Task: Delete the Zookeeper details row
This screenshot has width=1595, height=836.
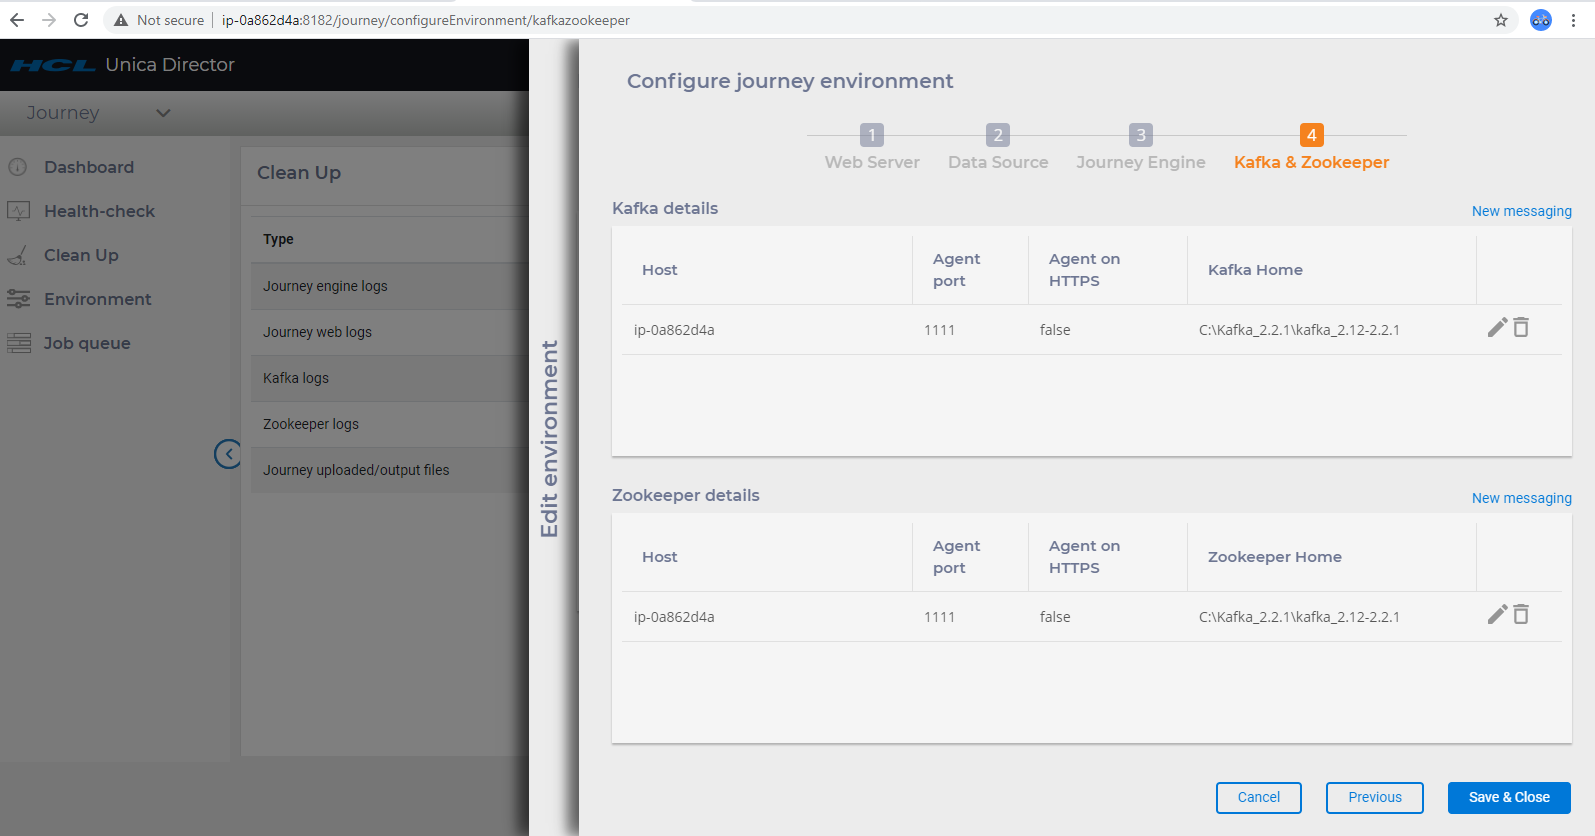Action: pos(1521,615)
